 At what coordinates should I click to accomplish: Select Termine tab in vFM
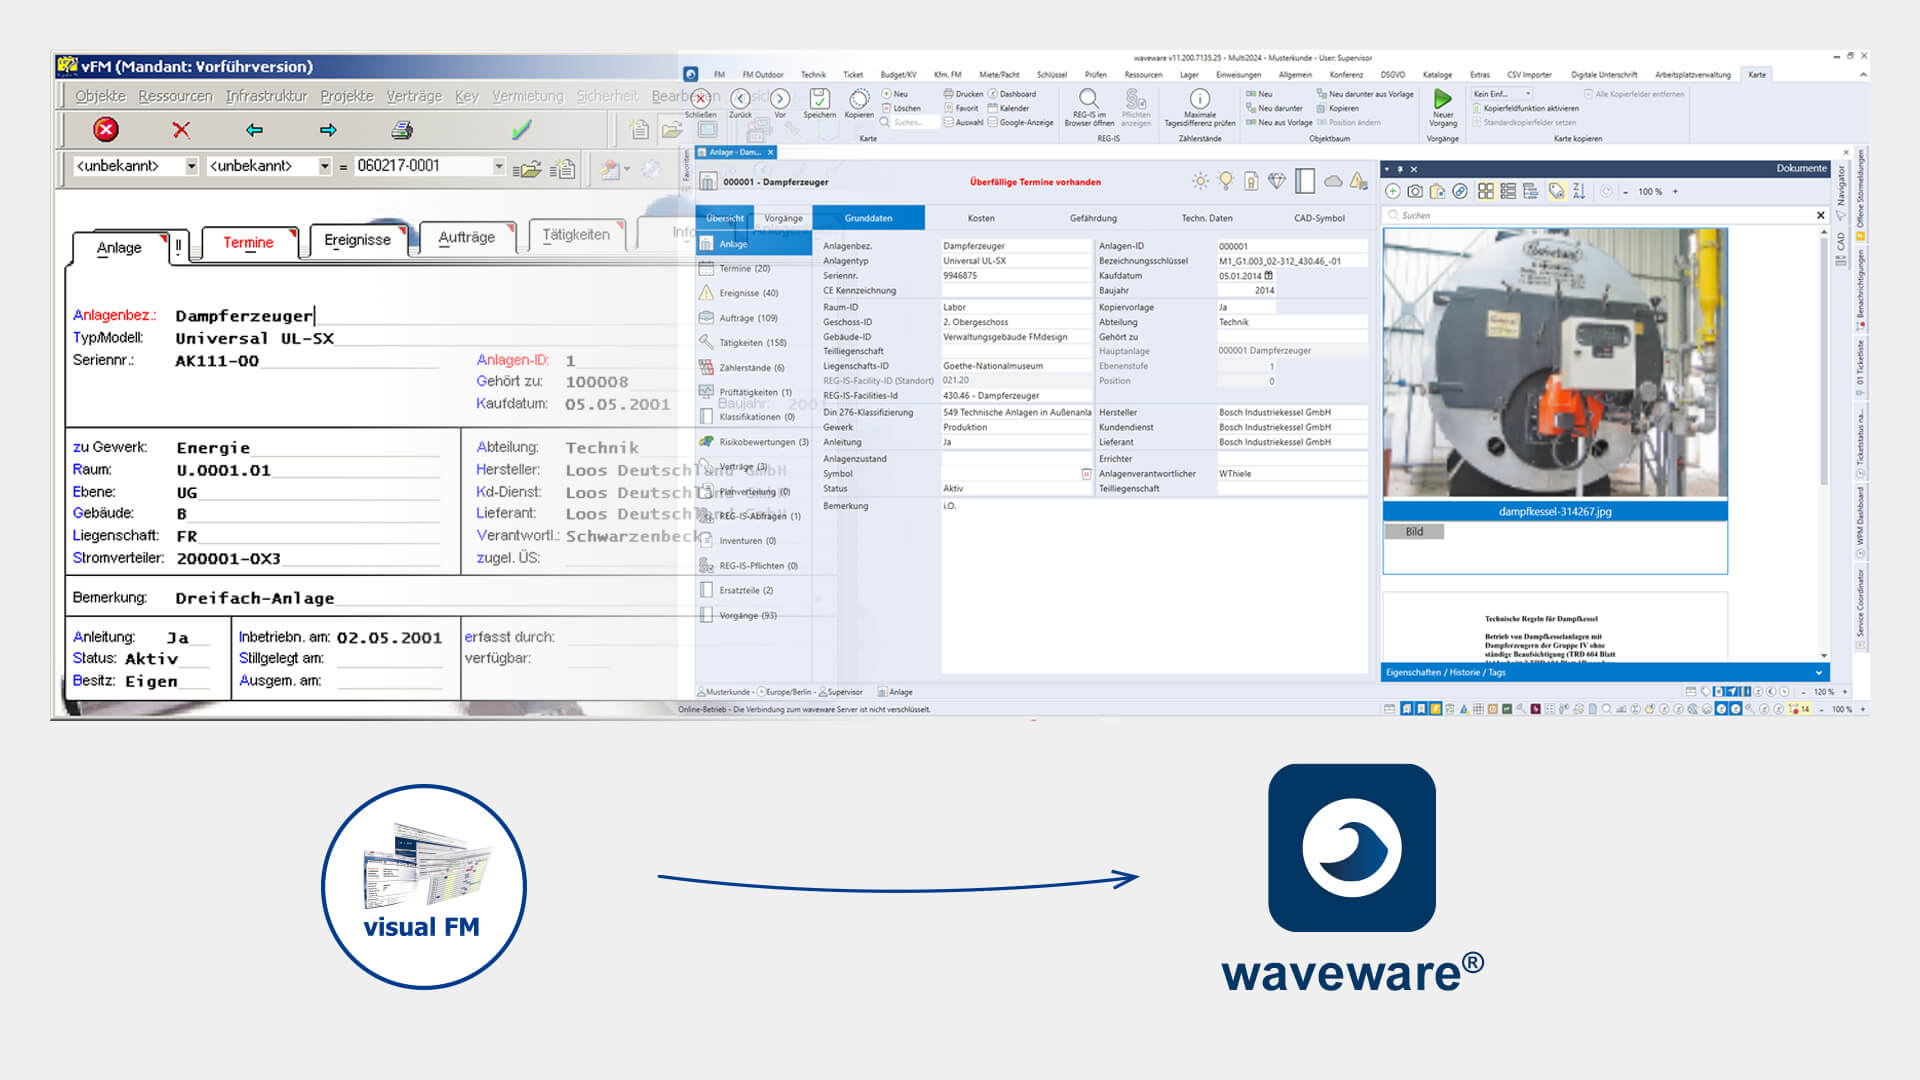coord(248,242)
